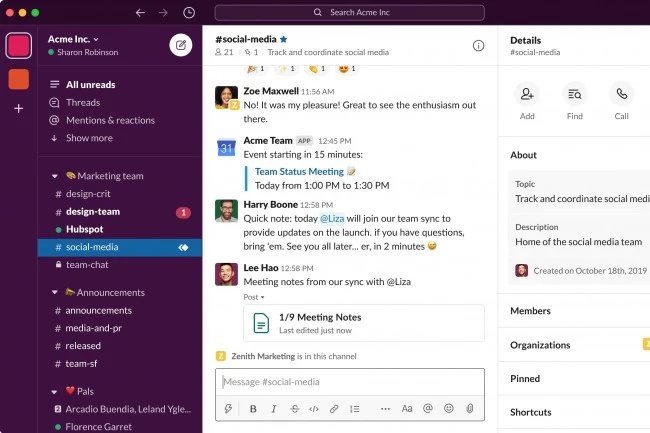Click the compose new message icon
Viewport: 650px width, 433px height.
pyautogui.click(x=181, y=45)
